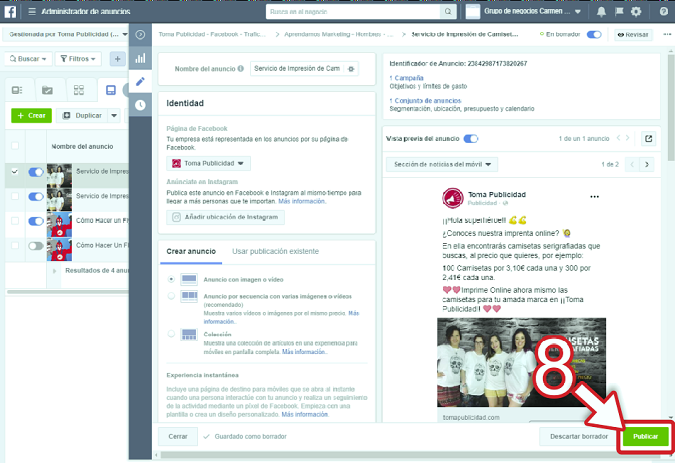Open the Gestionada por Toma Publicidad dropdown

(68, 34)
